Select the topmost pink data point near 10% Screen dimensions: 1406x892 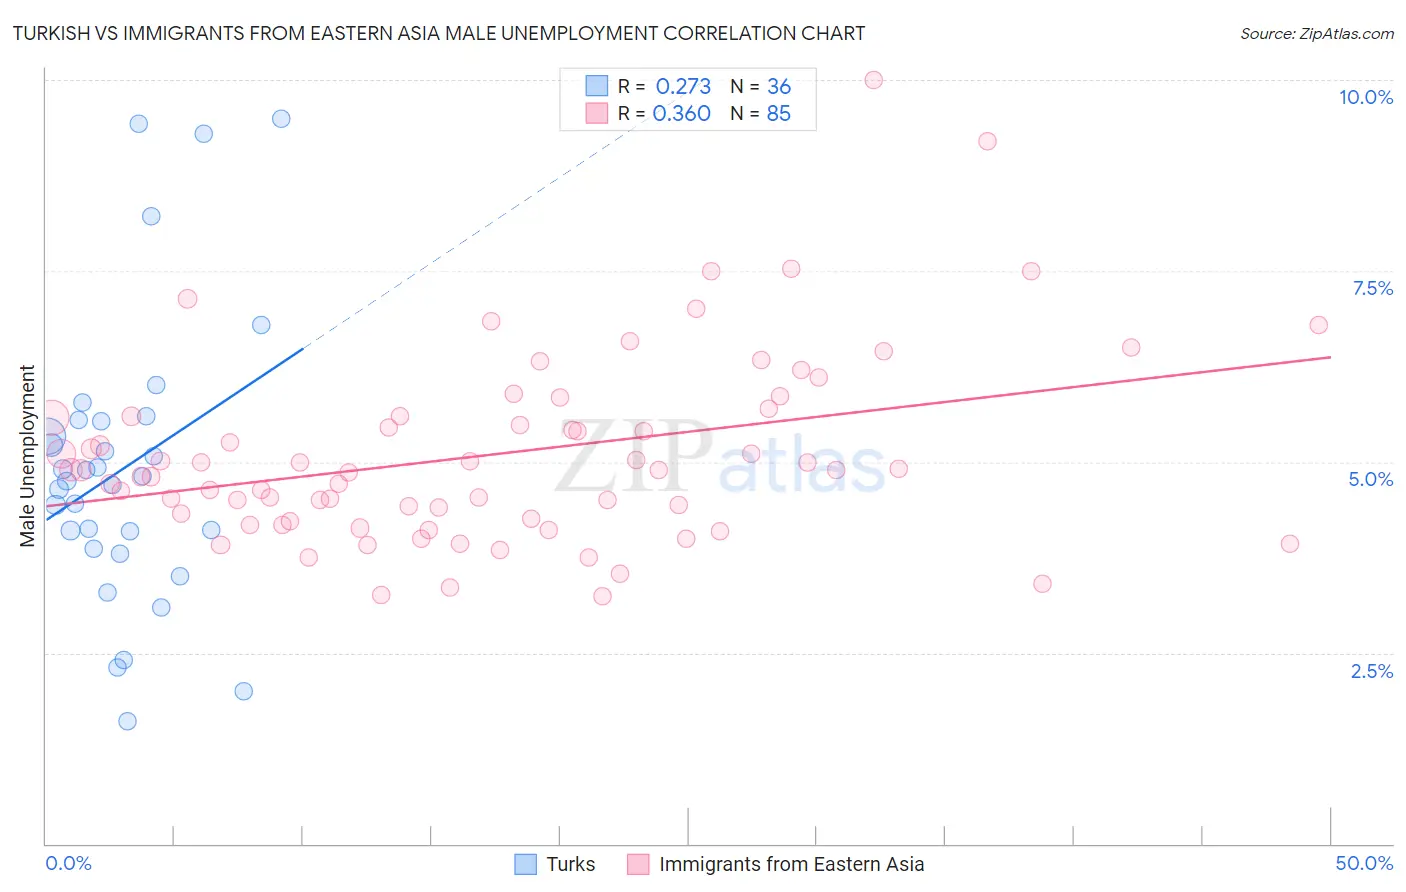873,80
